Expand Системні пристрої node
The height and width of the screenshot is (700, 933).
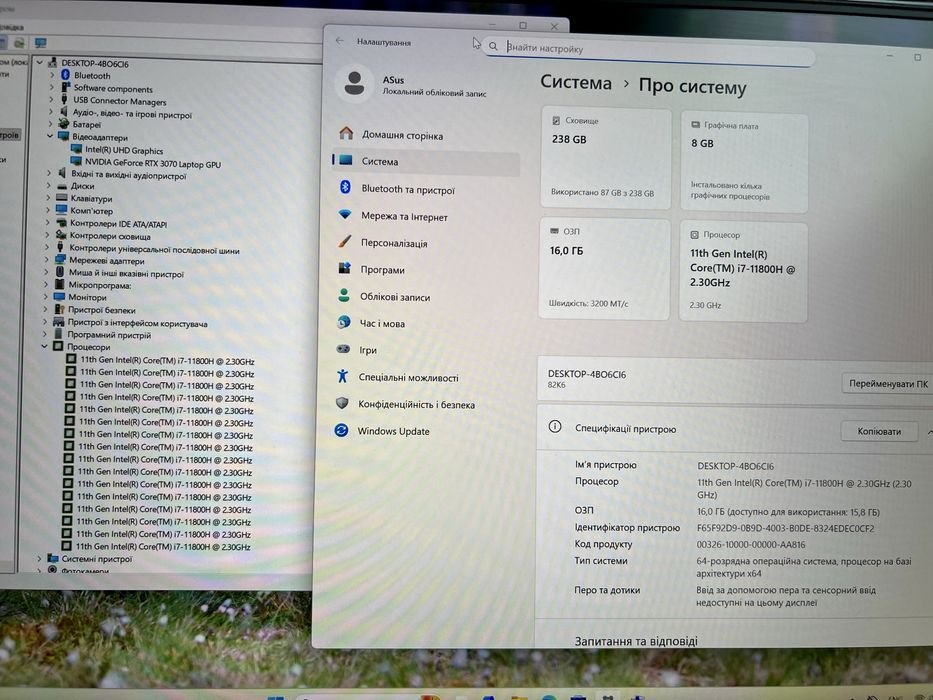point(39,558)
